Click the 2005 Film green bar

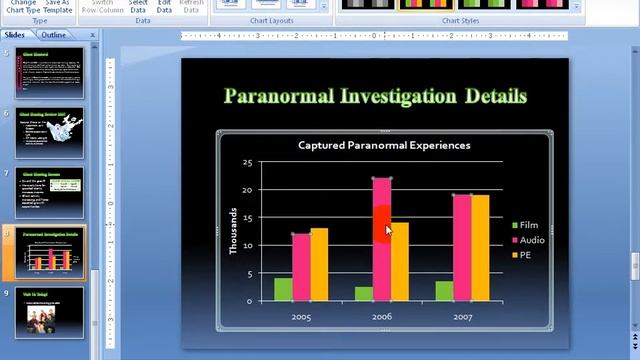[283, 290]
